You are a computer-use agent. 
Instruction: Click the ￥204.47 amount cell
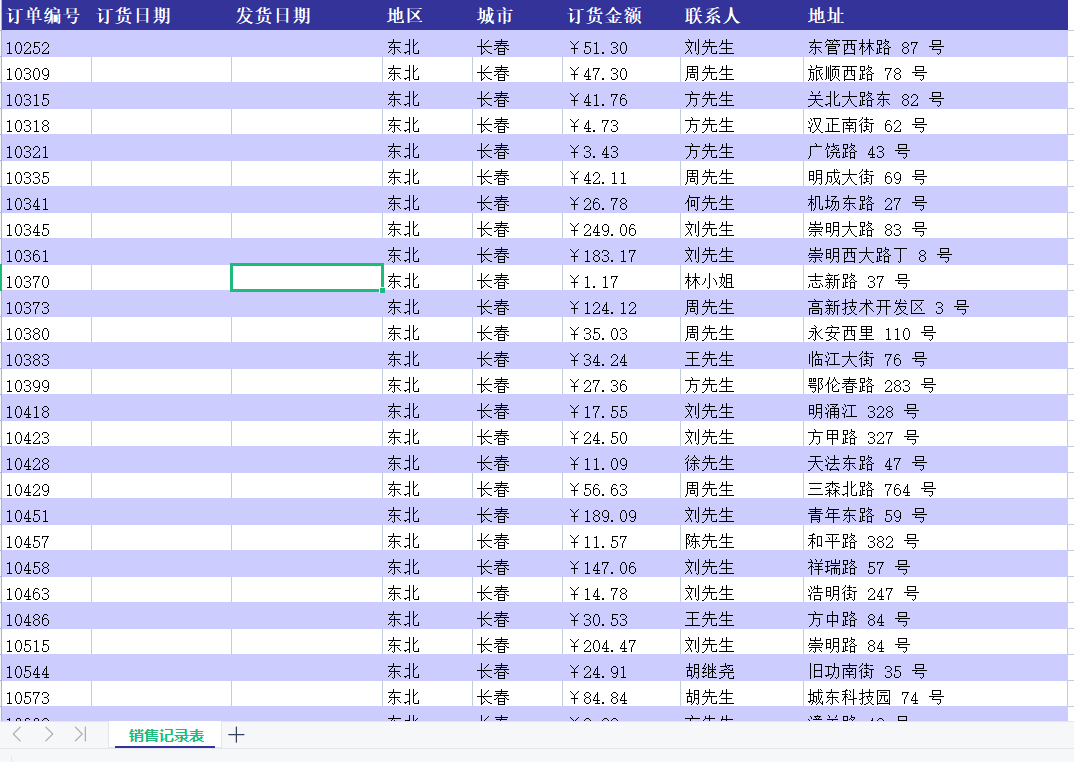point(602,646)
